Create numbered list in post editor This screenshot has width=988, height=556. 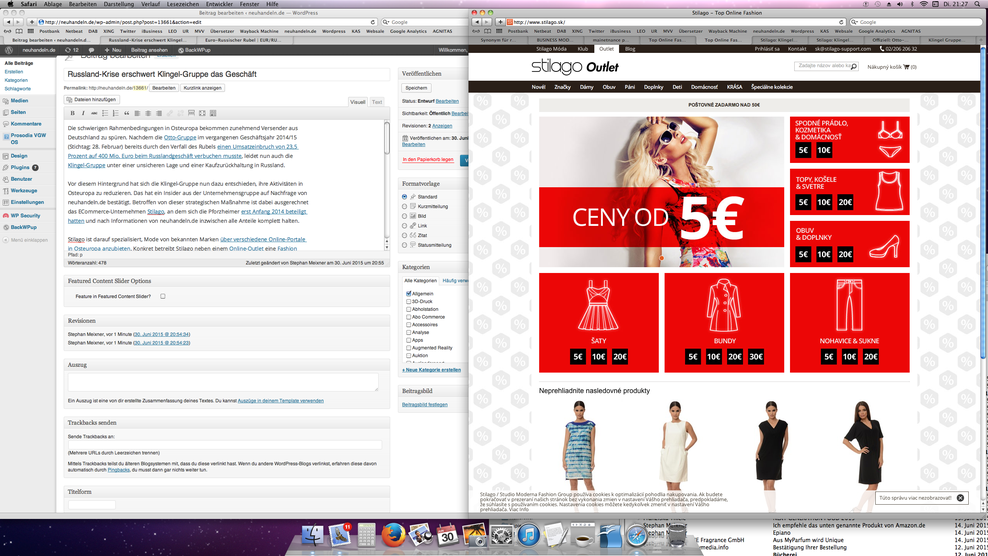point(115,113)
